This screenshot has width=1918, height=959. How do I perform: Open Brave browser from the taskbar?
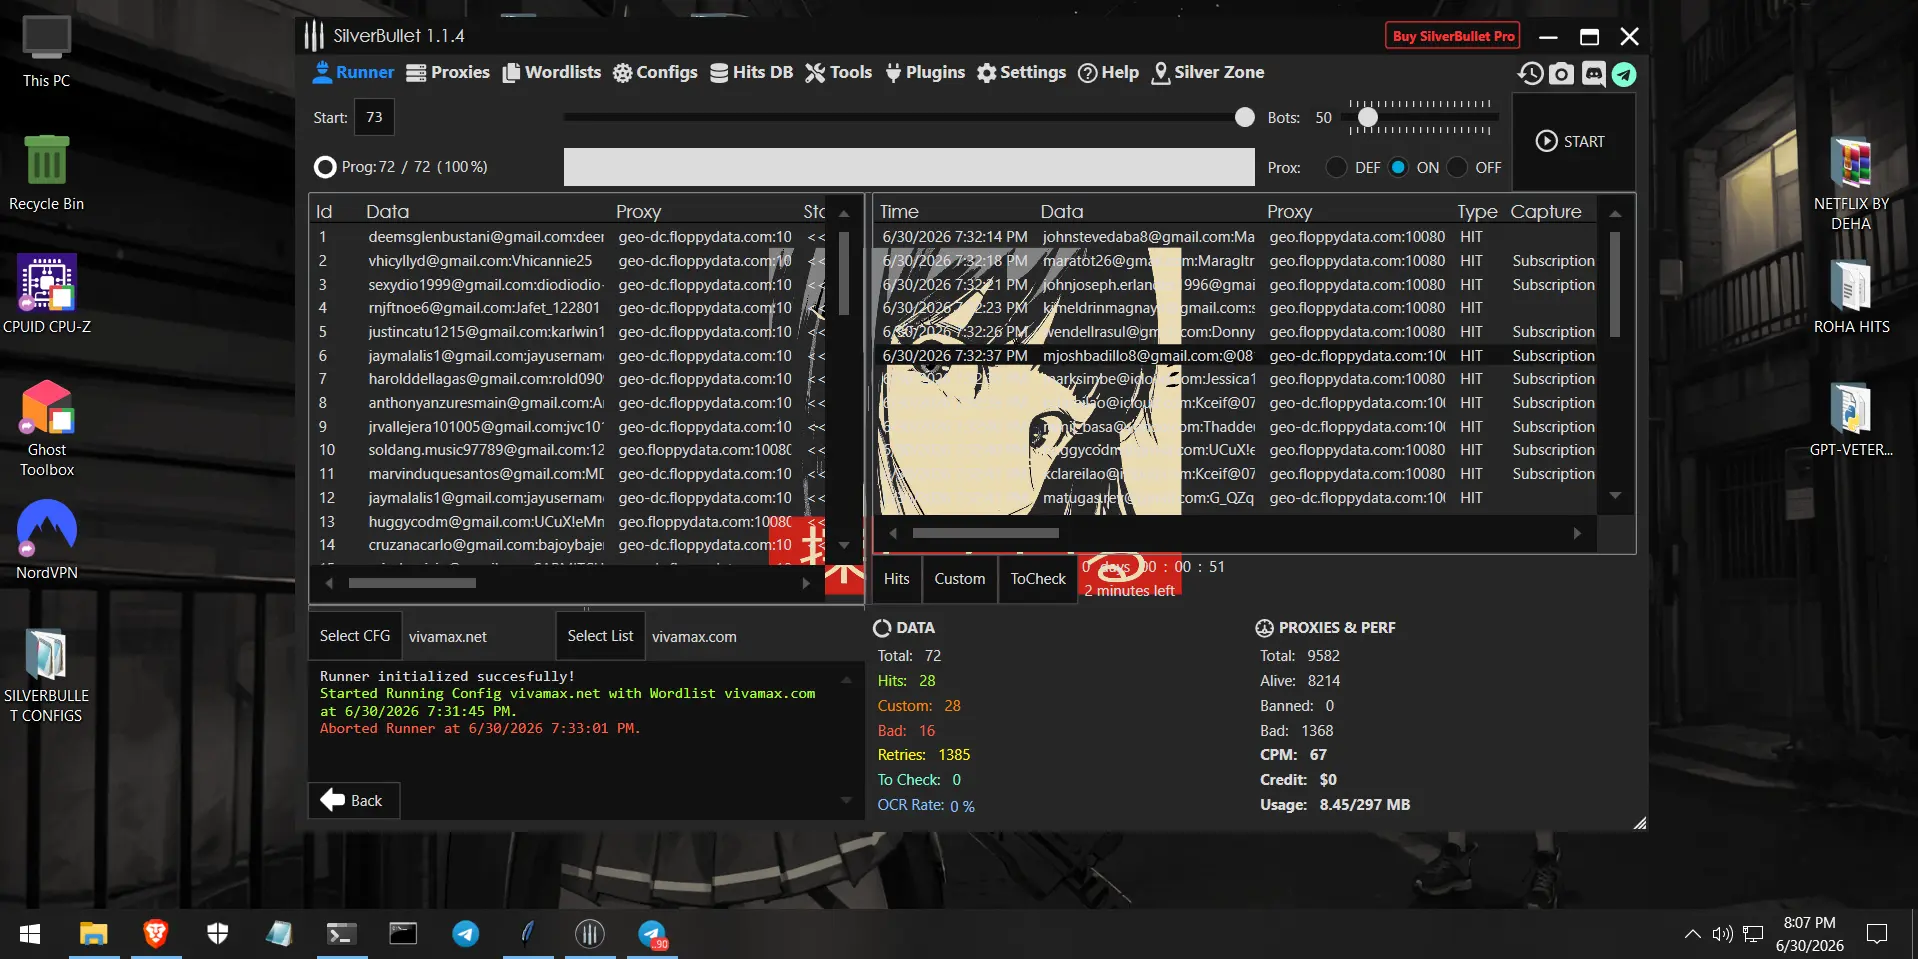pyautogui.click(x=155, y=934)
